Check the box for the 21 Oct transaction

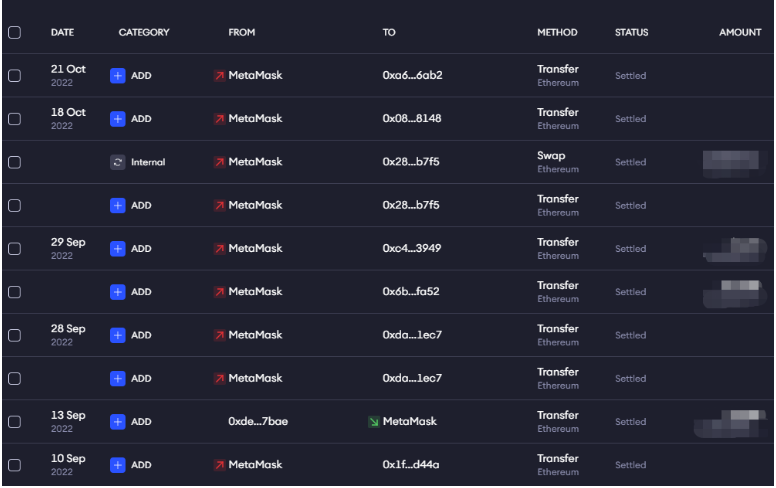14,76
